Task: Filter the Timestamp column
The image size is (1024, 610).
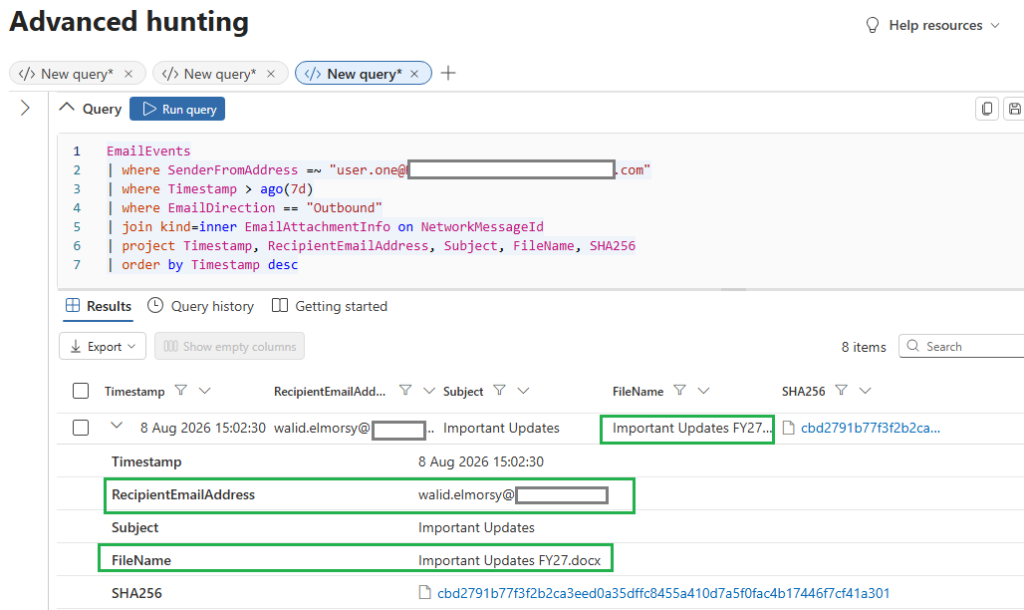Action: pos(181,391)
